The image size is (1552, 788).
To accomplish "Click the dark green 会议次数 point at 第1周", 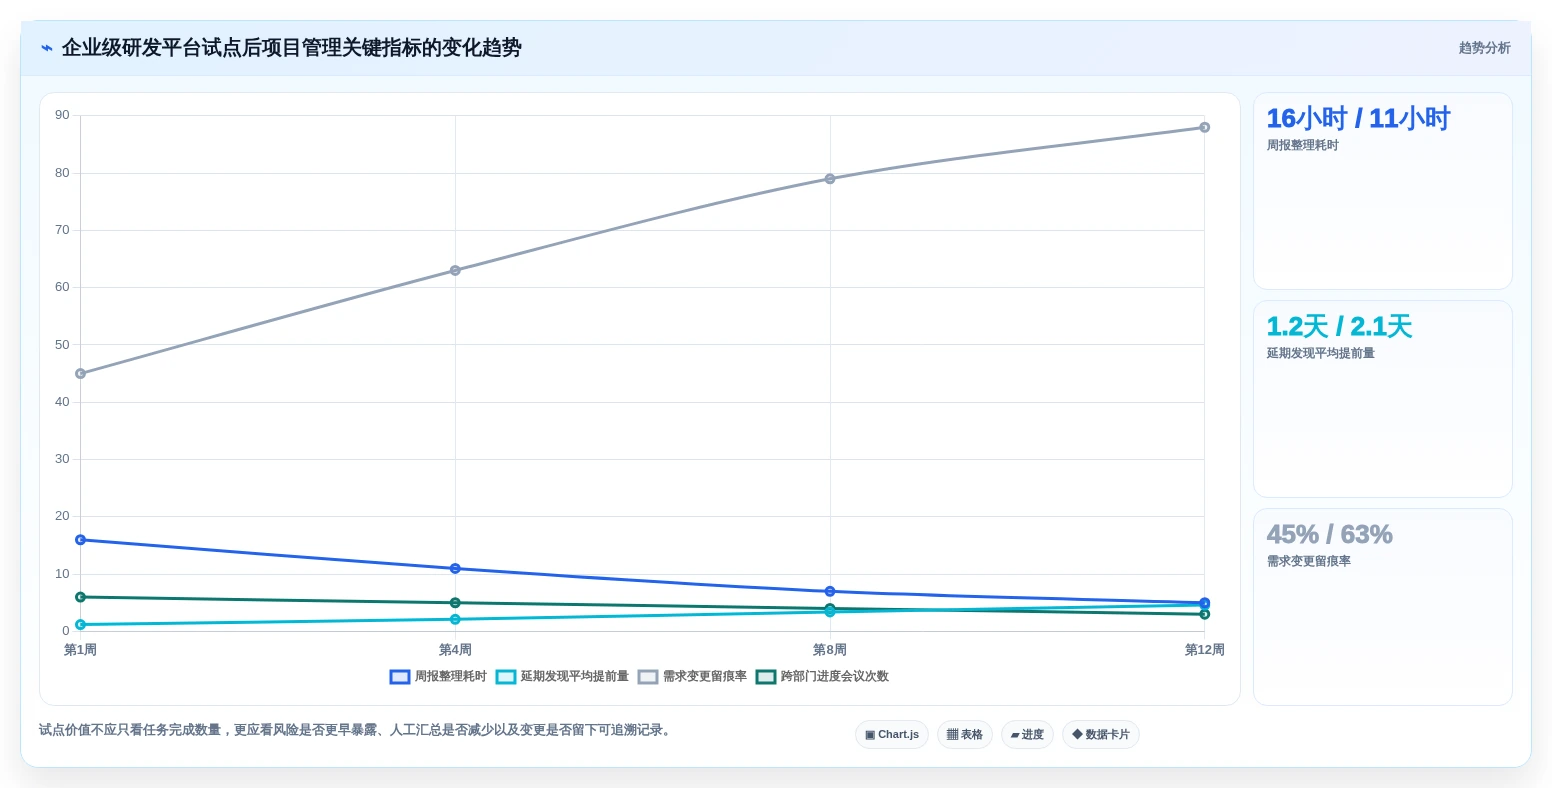I will [81, 597].
